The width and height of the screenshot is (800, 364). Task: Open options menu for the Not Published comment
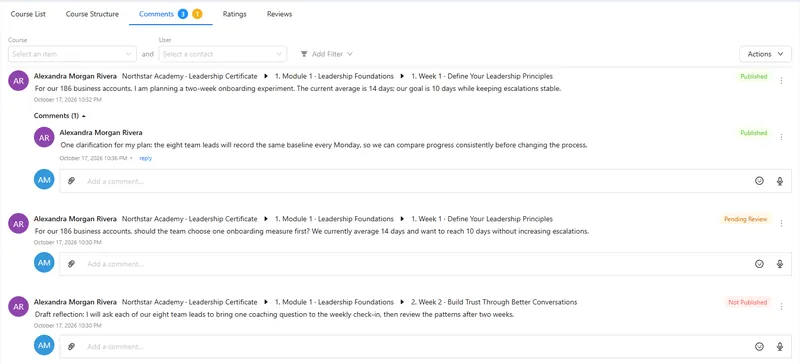point(782,306)
